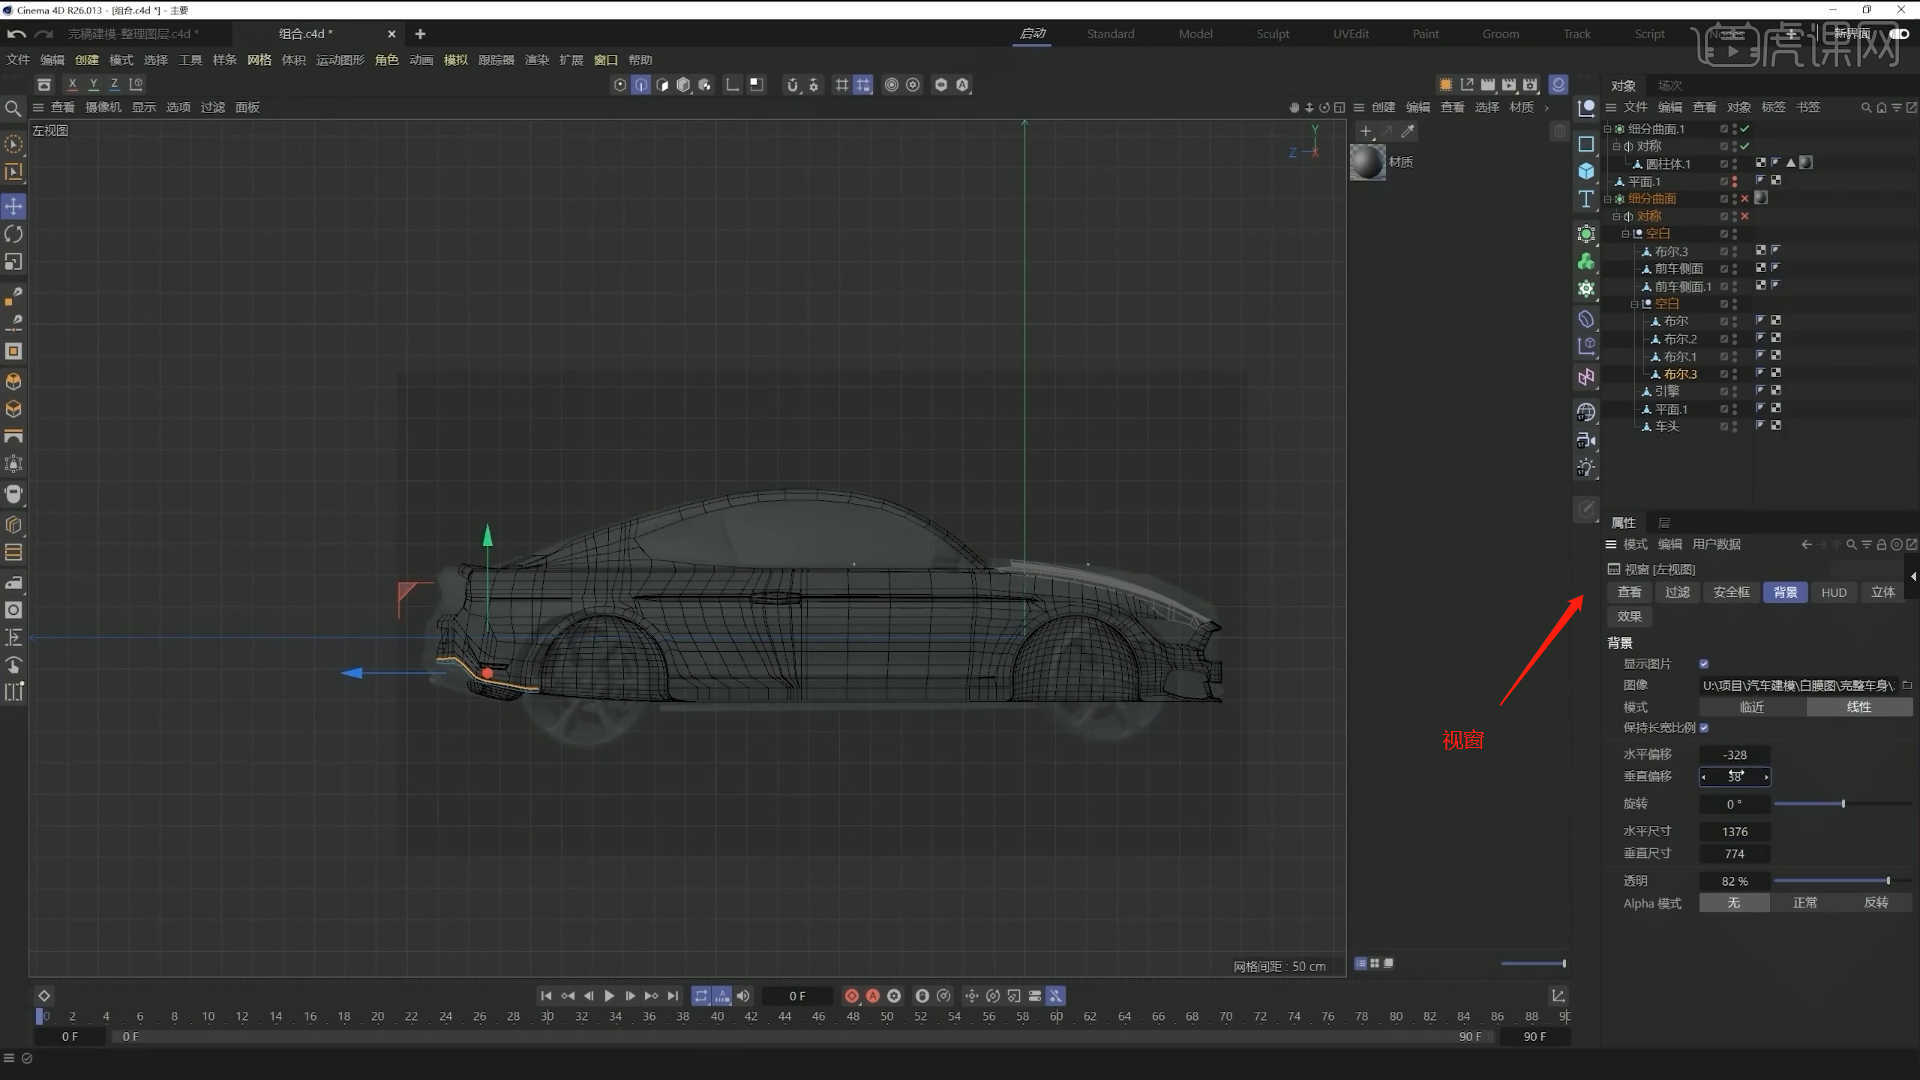Click the coordinate system icon next to Z
1920x1080 pixels.
(136, 84)
